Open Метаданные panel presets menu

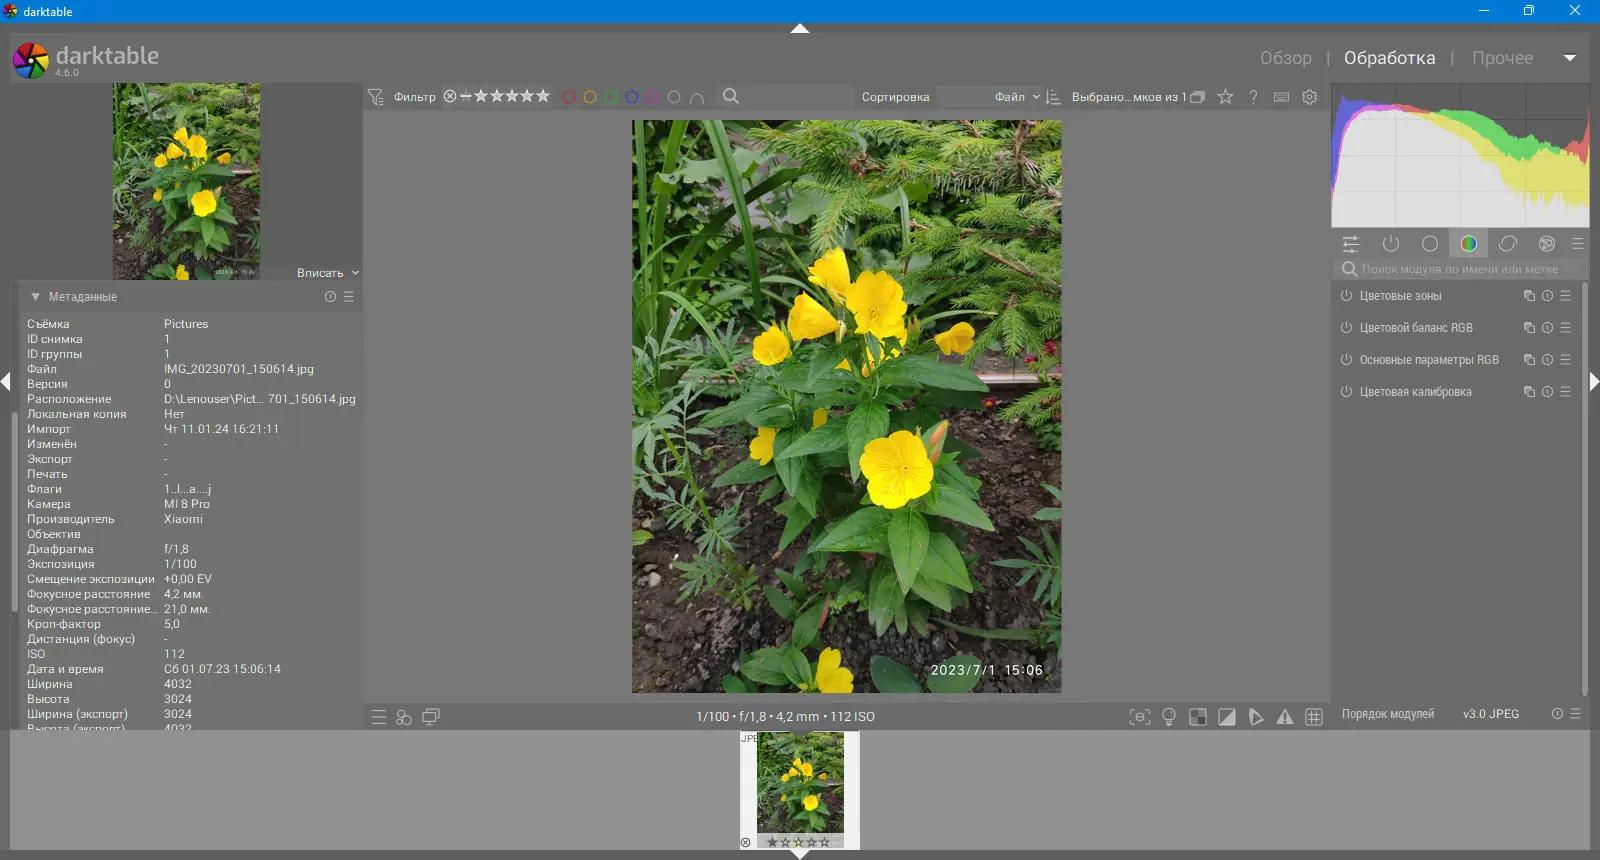coord(349,297)
